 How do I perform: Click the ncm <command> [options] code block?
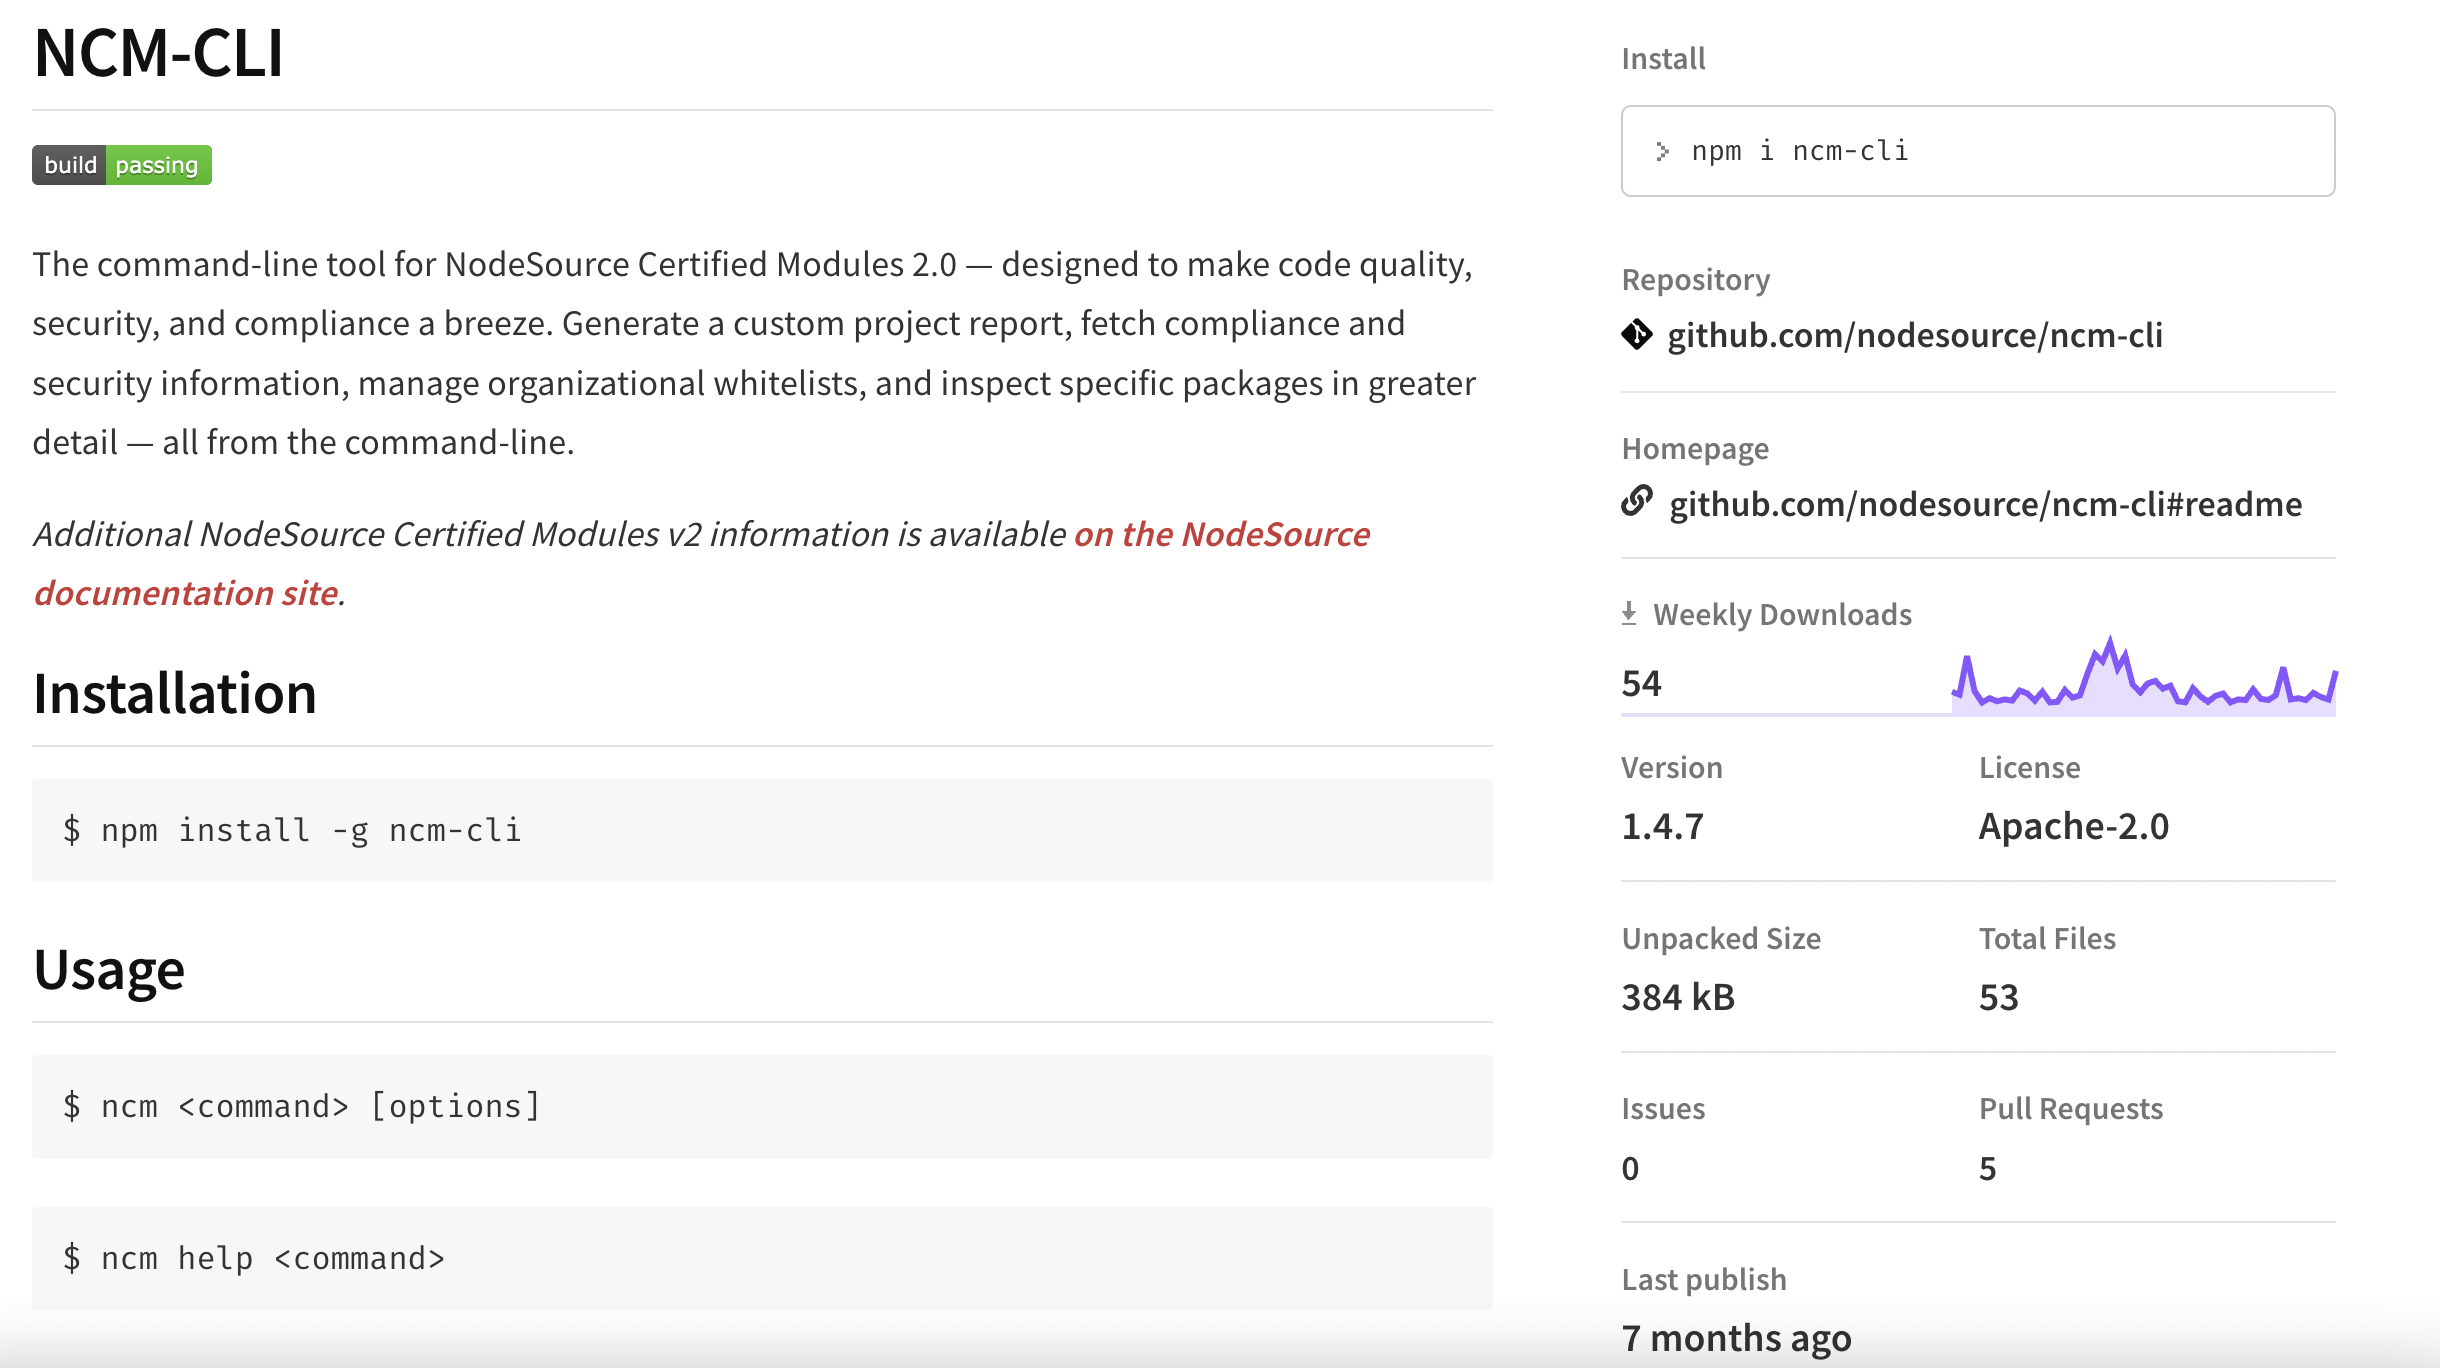click(761, 1106)
